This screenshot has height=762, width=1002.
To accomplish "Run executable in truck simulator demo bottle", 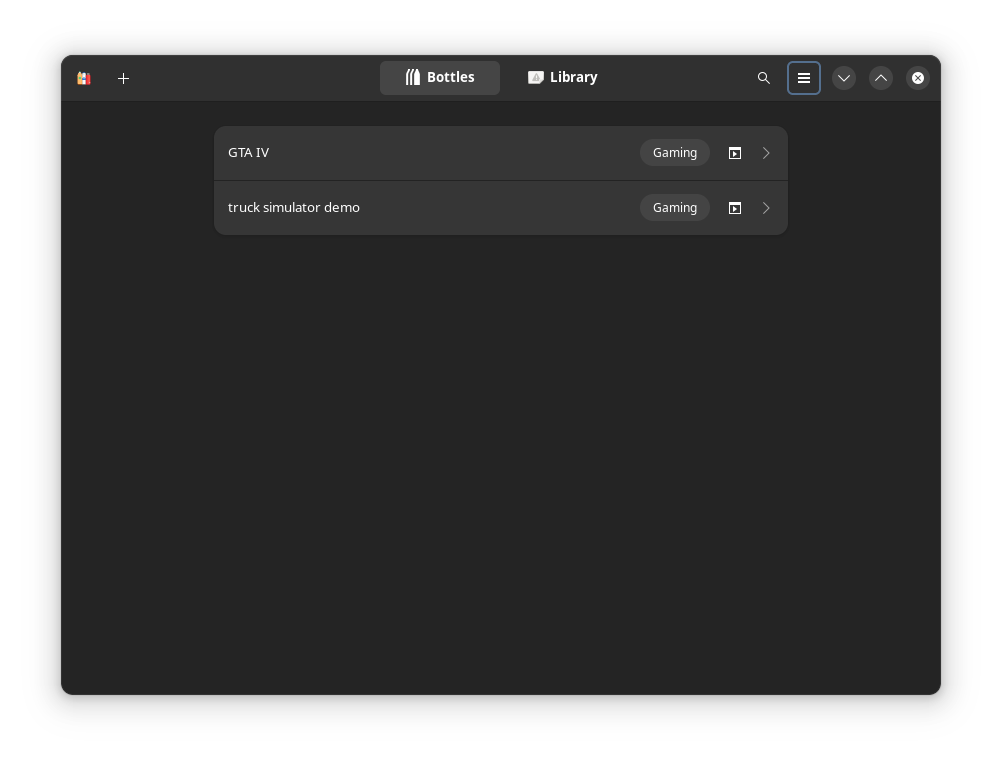I will click(x=735, y=208).
